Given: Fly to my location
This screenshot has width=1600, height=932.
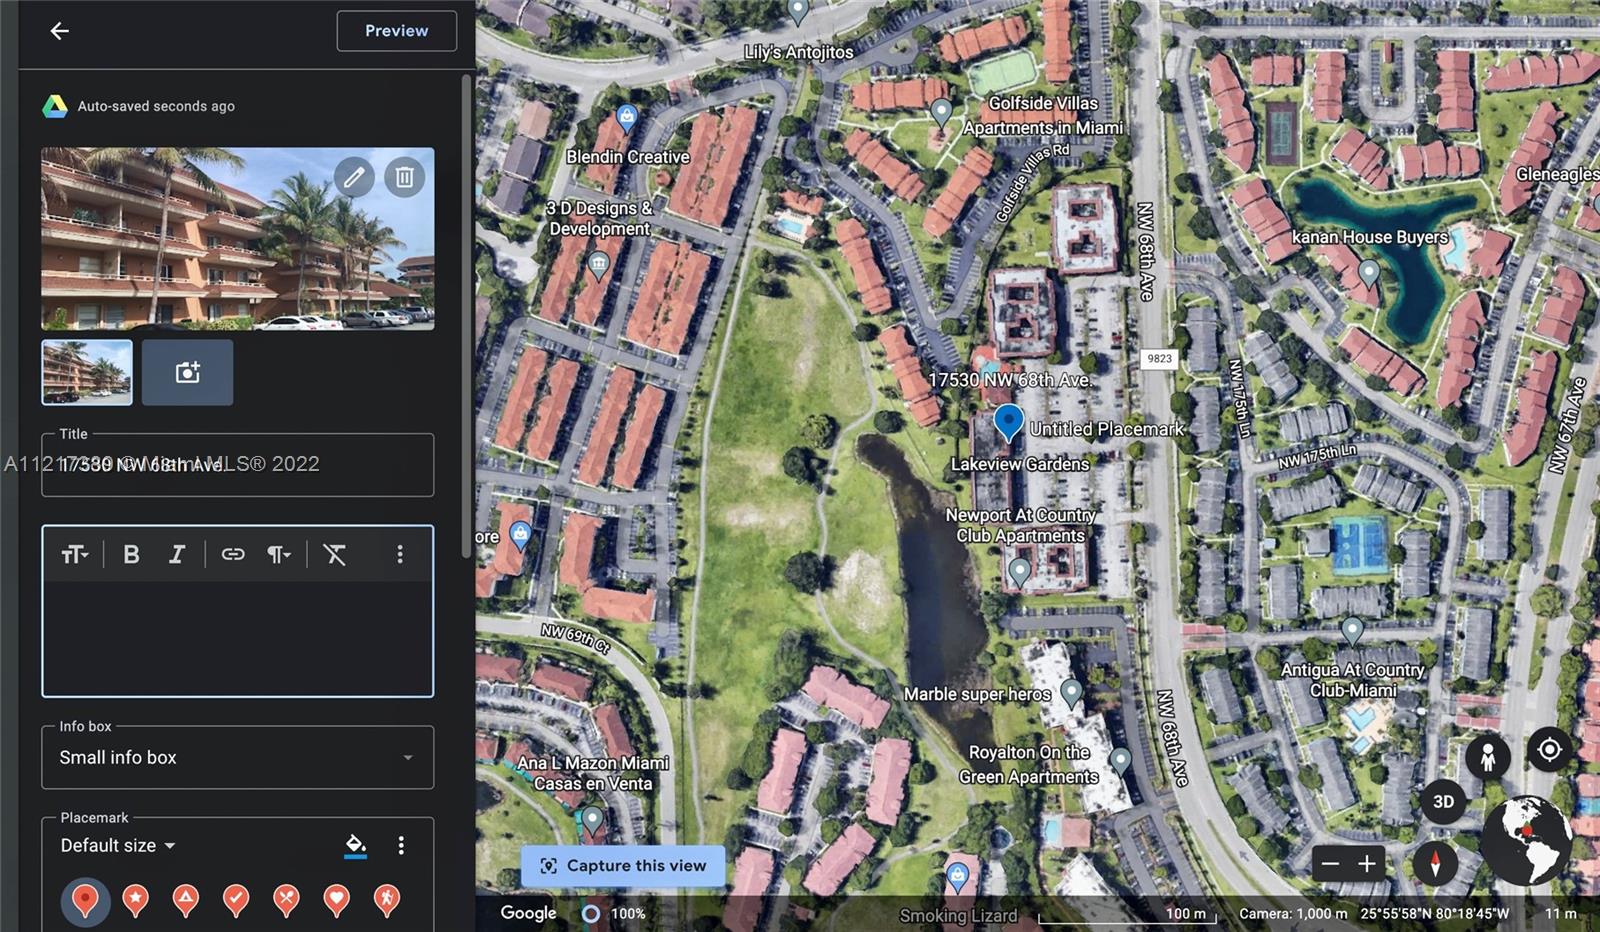Looking at the screenshot, I should tap(1549, 750).
